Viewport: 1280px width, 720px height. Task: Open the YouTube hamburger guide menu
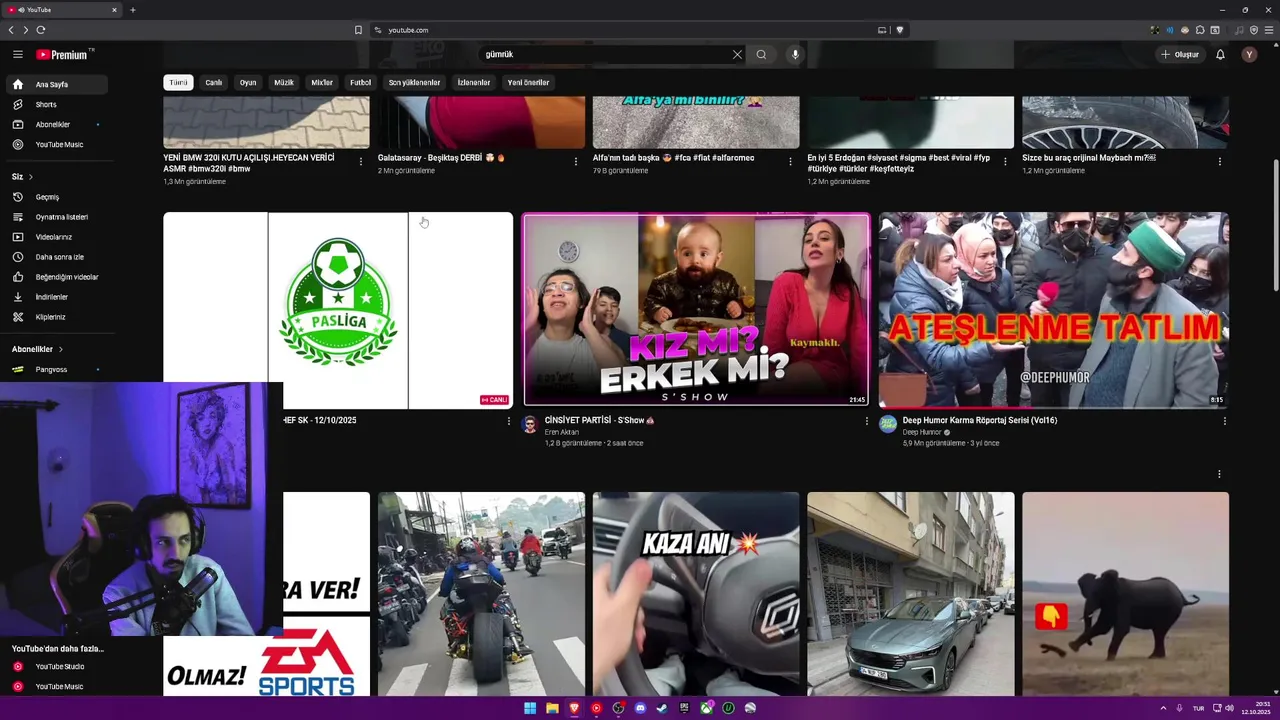[x=18, y=54]
